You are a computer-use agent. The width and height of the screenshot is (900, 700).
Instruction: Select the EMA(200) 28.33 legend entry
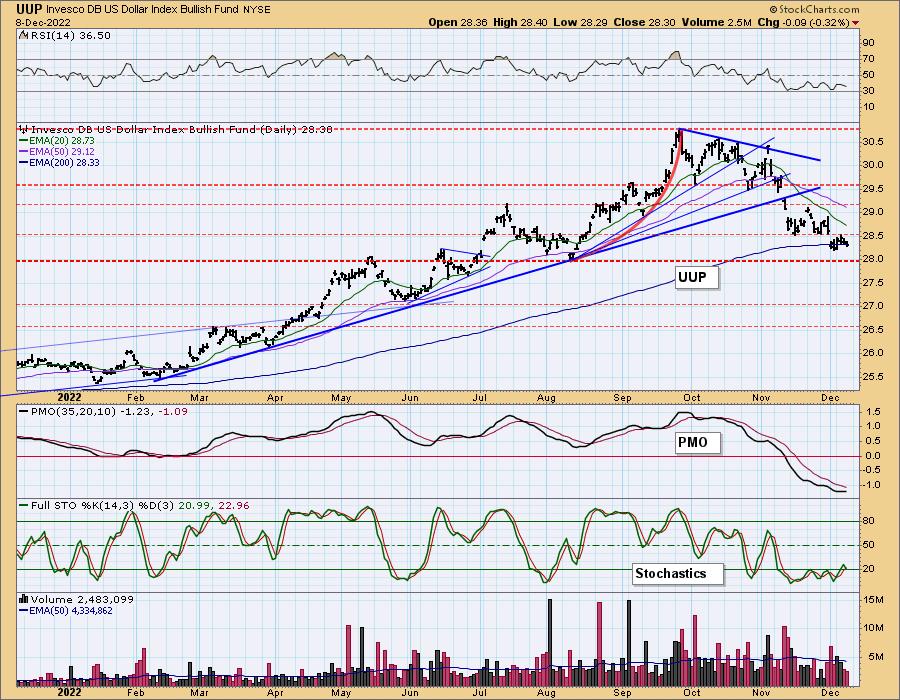59,162
